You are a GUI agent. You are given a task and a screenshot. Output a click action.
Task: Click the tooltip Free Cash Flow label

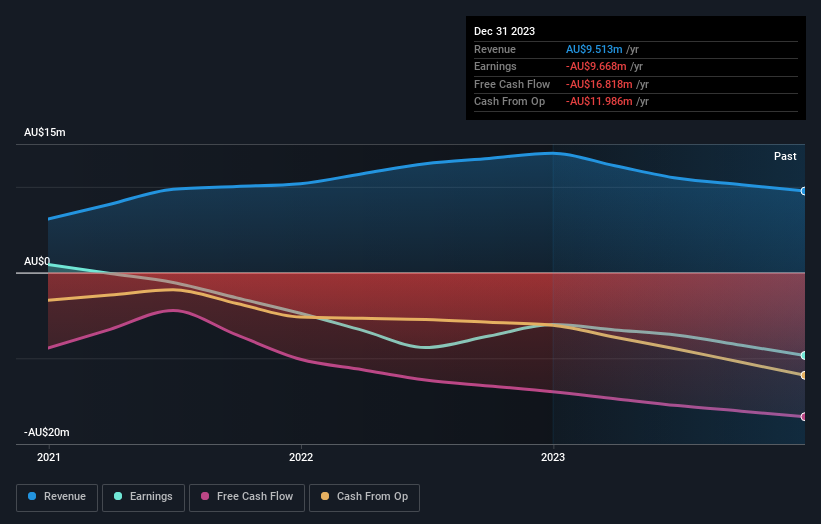coord(512,84)
